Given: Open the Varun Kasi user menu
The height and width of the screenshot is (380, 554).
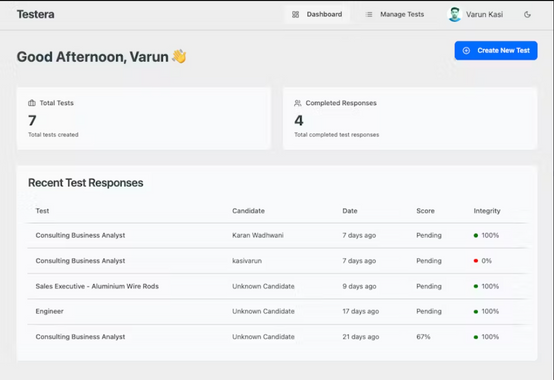Looking at the screenshot, I should pyautogui.click(x=475, y=14).
